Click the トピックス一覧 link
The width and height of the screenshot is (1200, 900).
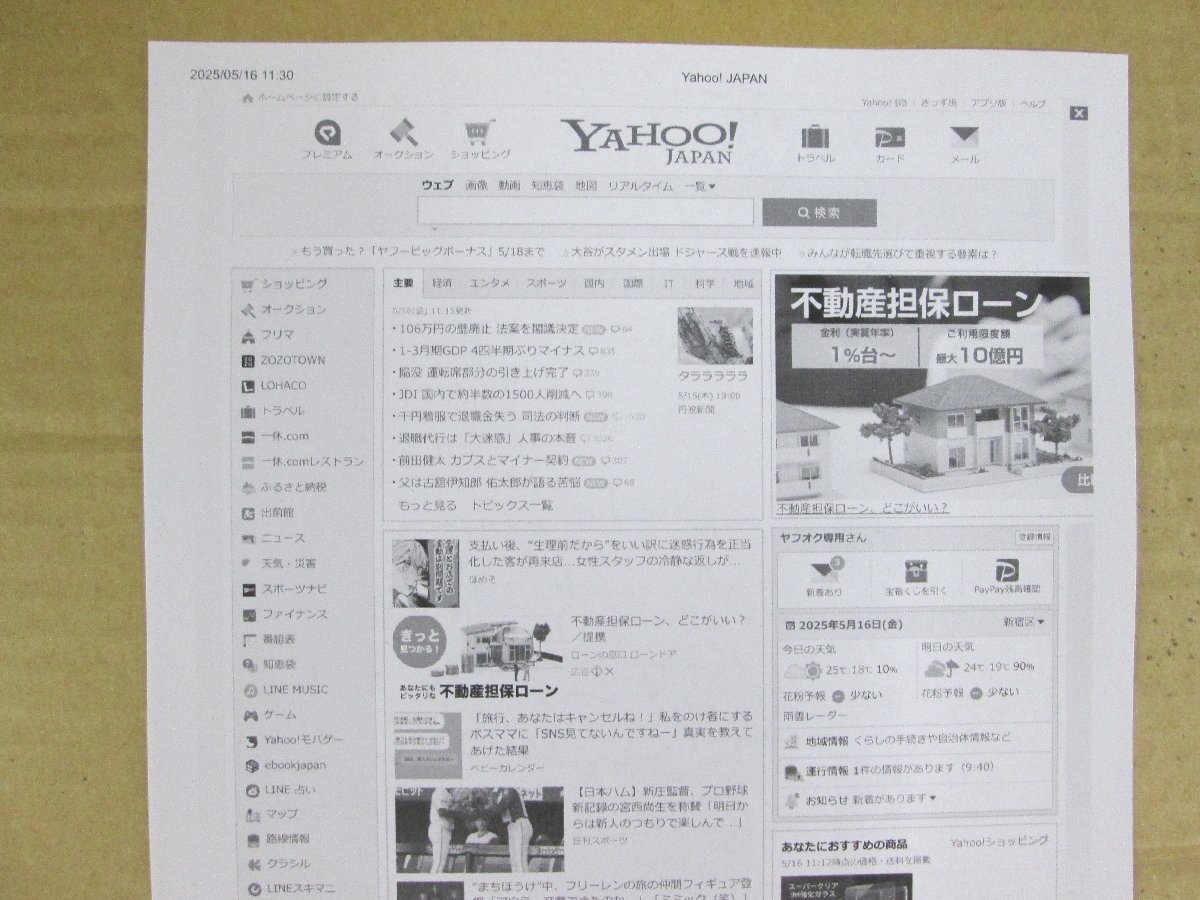[x=512, y=506]
